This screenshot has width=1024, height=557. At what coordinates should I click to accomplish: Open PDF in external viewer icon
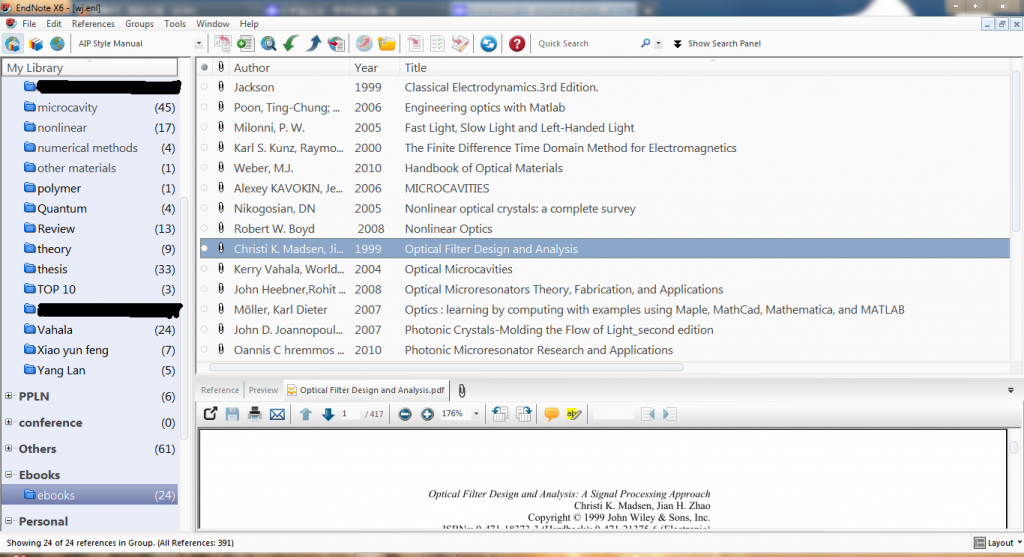point(210,414)
